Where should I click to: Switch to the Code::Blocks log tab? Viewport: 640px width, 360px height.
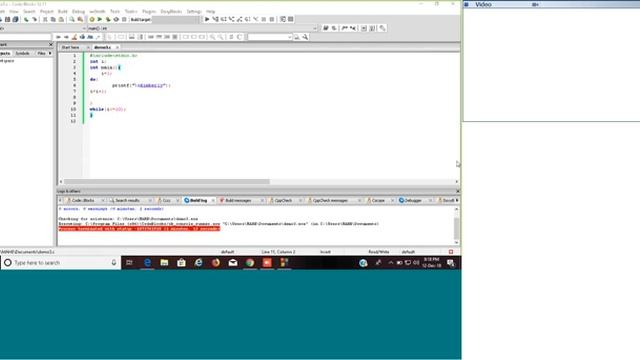pyautogui.click(x=83, y=200)
